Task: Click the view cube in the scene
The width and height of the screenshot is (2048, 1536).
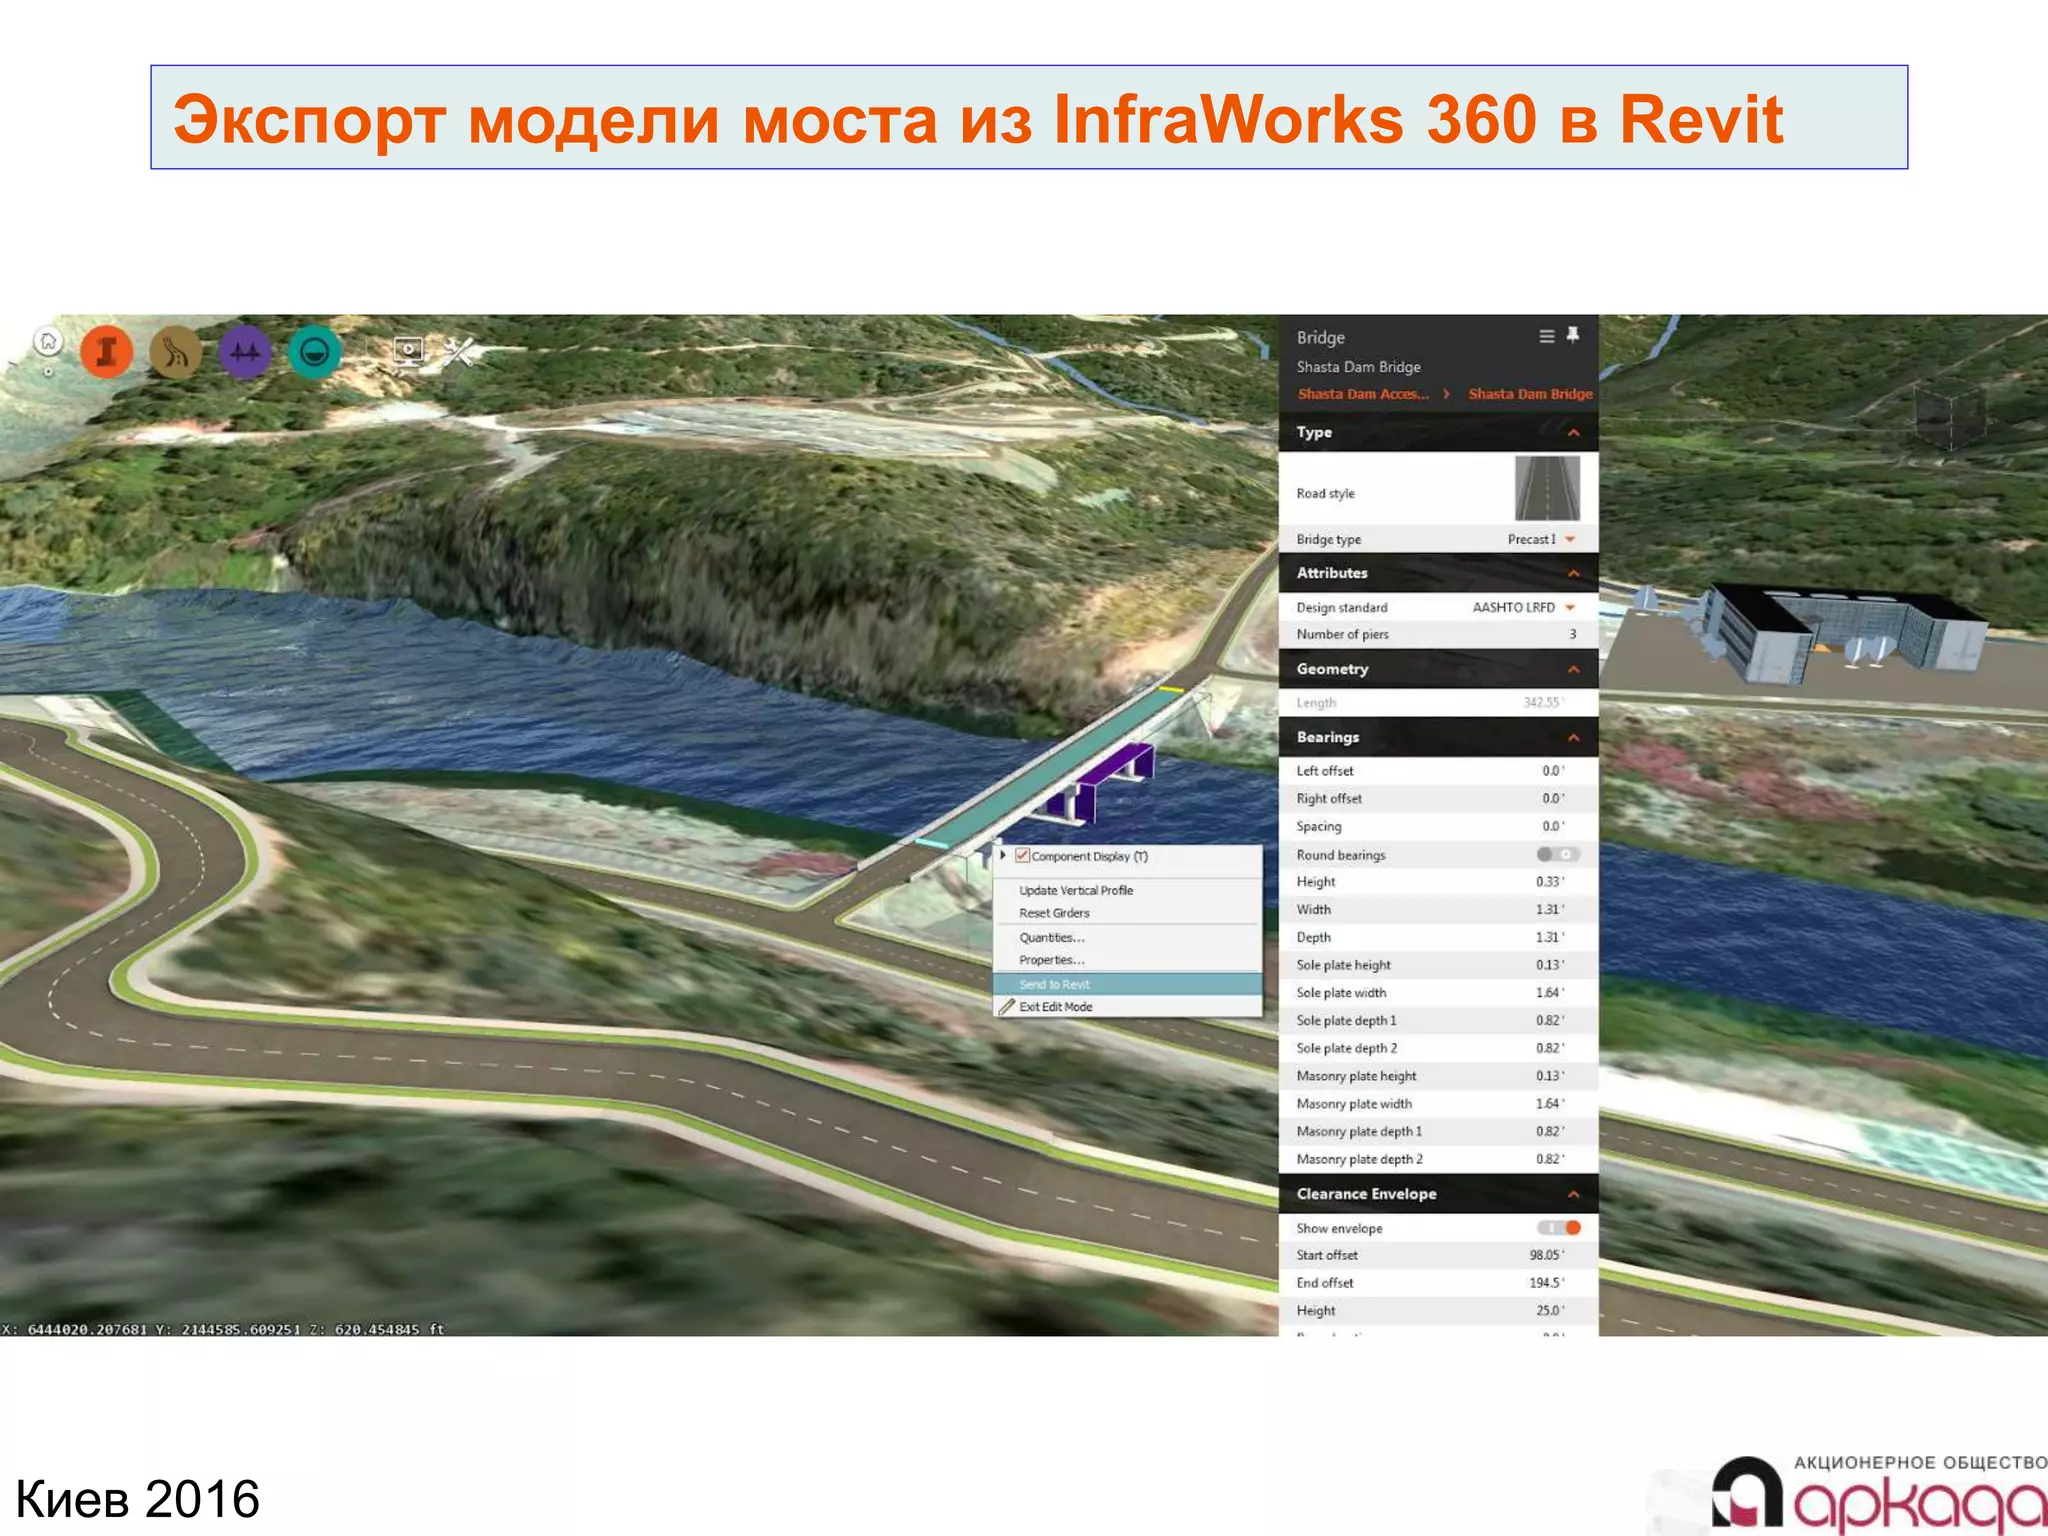Action: click(1950, 415)
